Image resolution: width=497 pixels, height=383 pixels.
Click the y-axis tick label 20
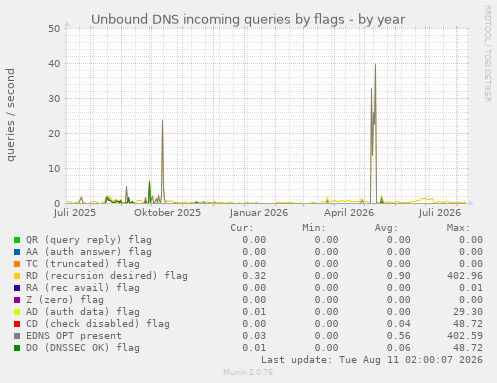(54, 134)
